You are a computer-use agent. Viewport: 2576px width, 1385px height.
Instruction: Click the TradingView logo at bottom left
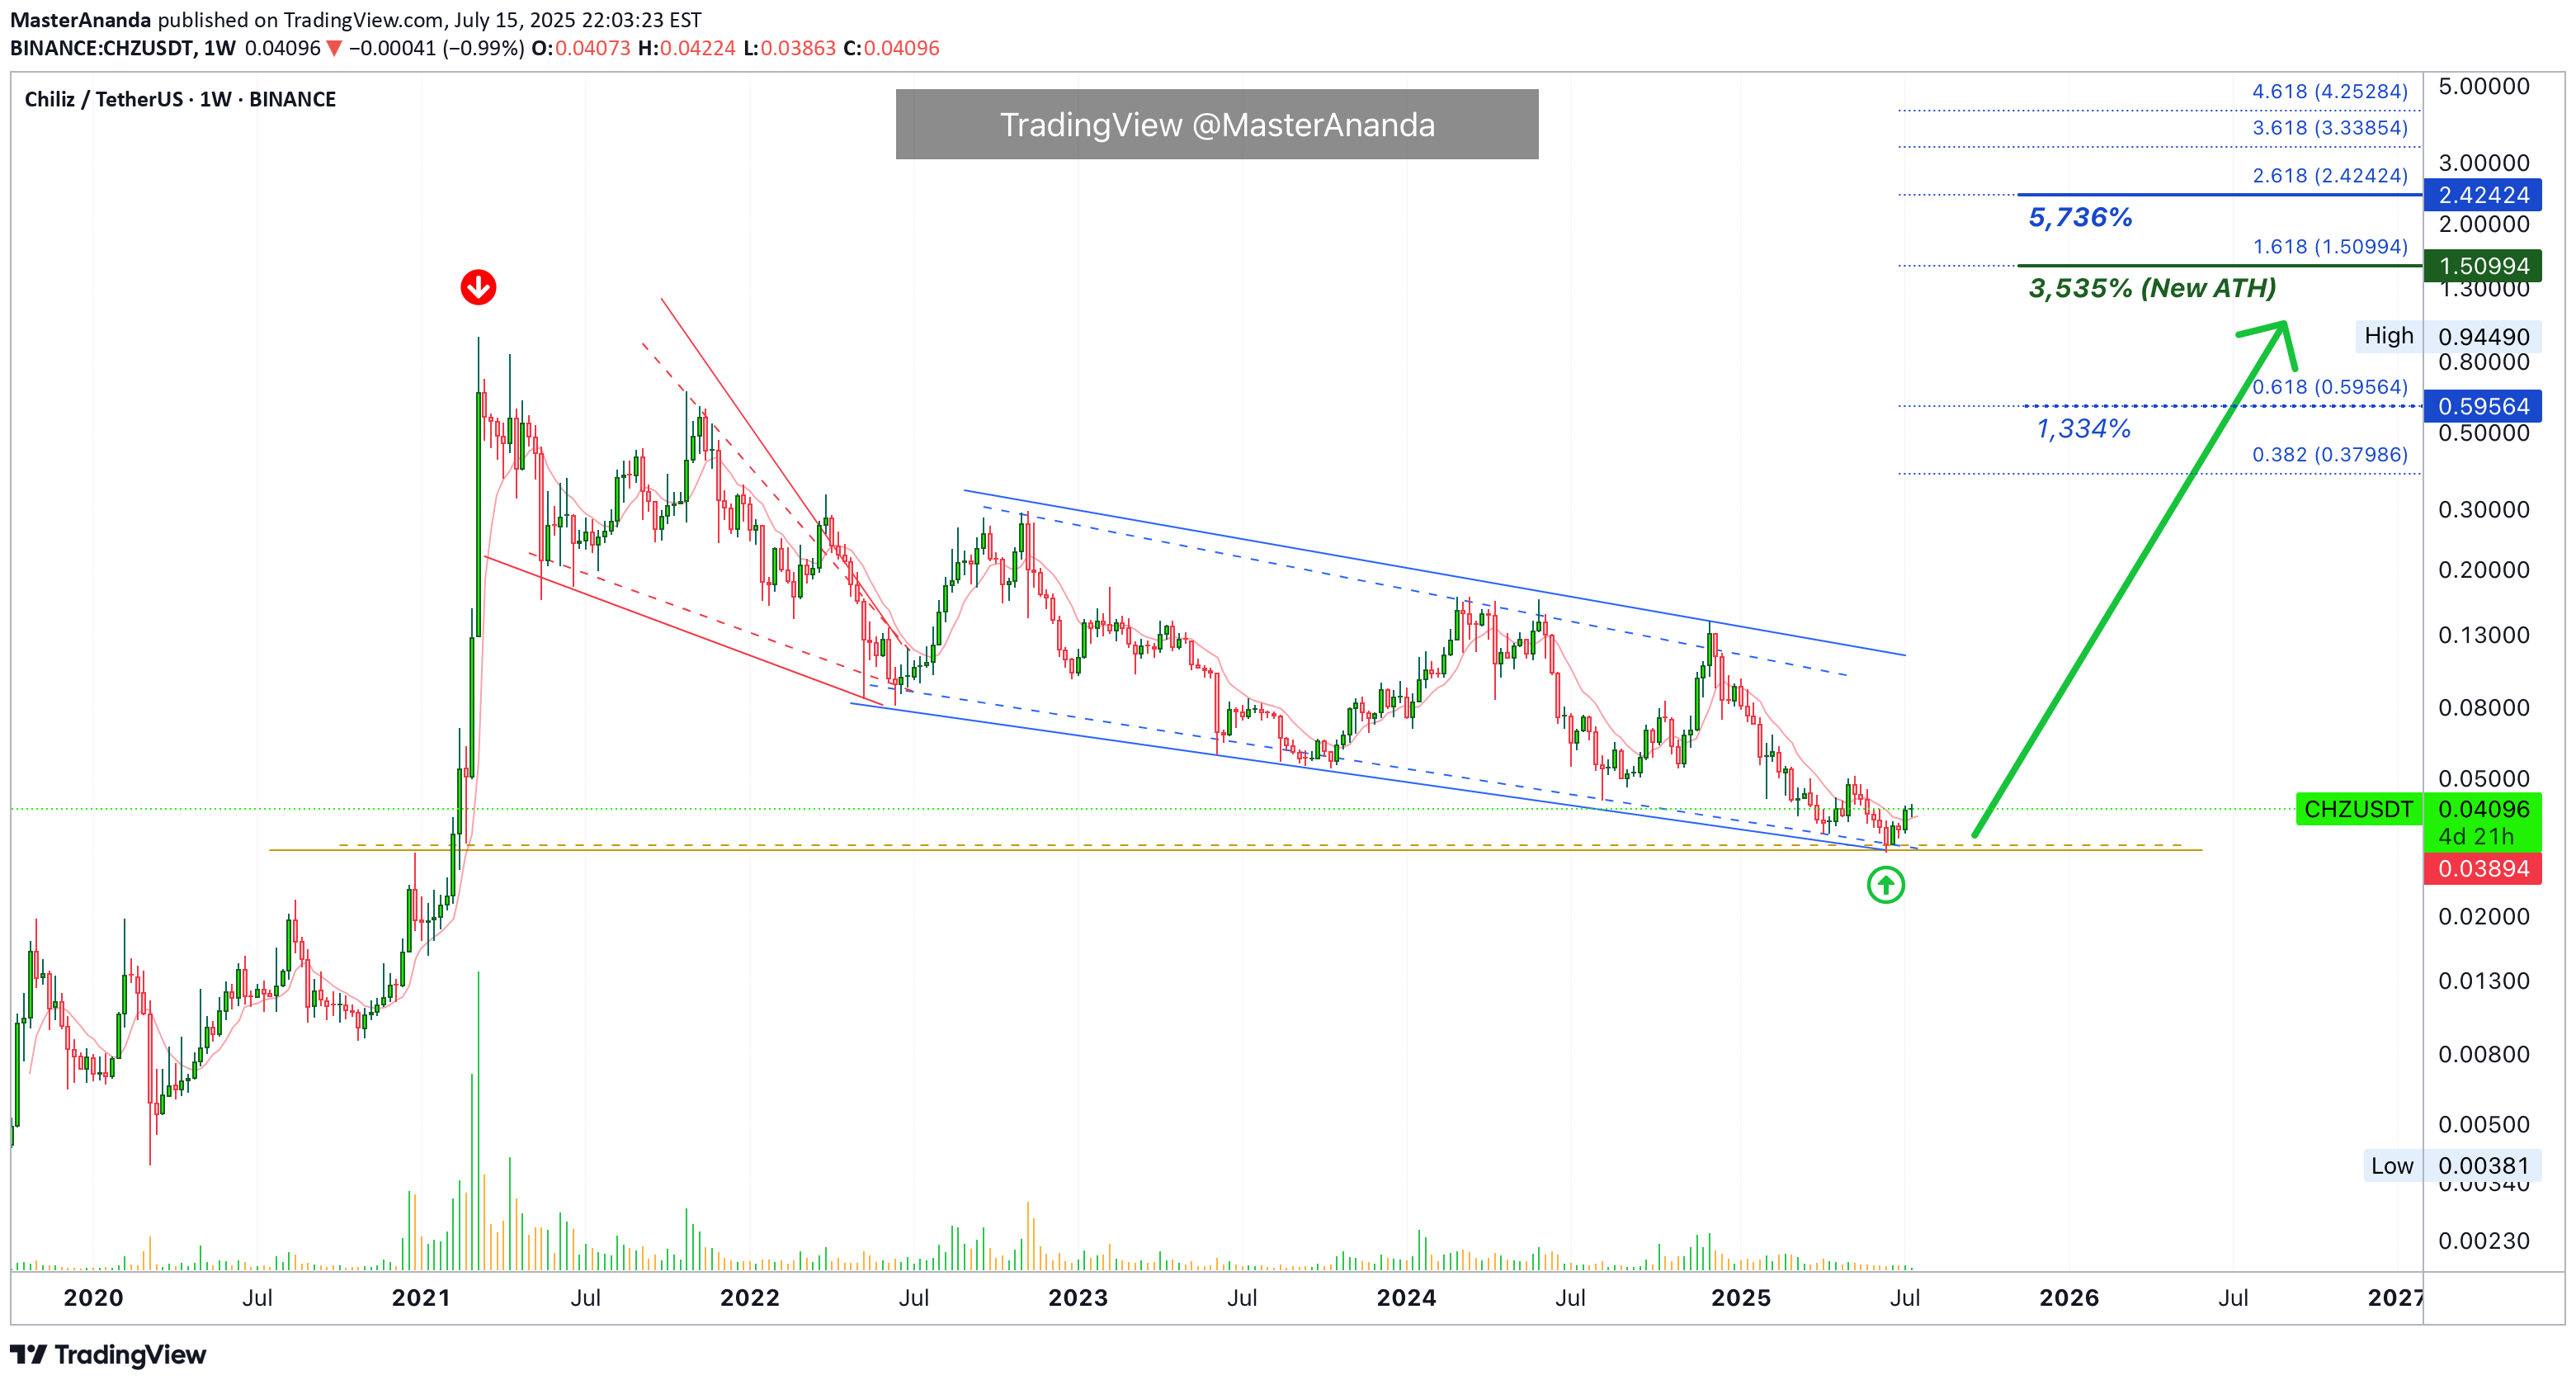point(108,1354)
